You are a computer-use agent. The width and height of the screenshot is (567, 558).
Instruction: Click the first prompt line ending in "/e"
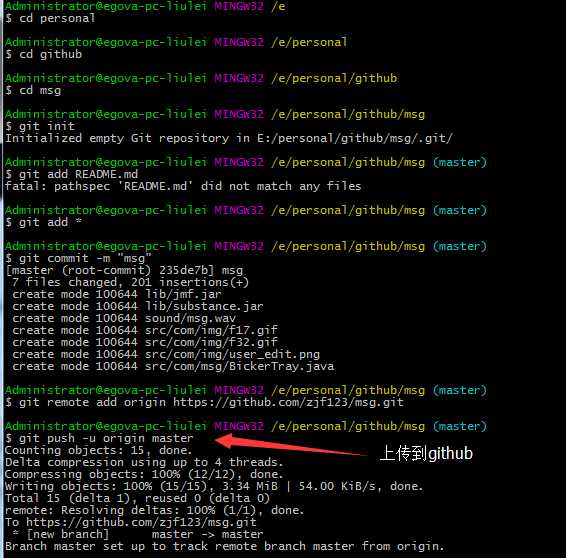pos(145,6)
